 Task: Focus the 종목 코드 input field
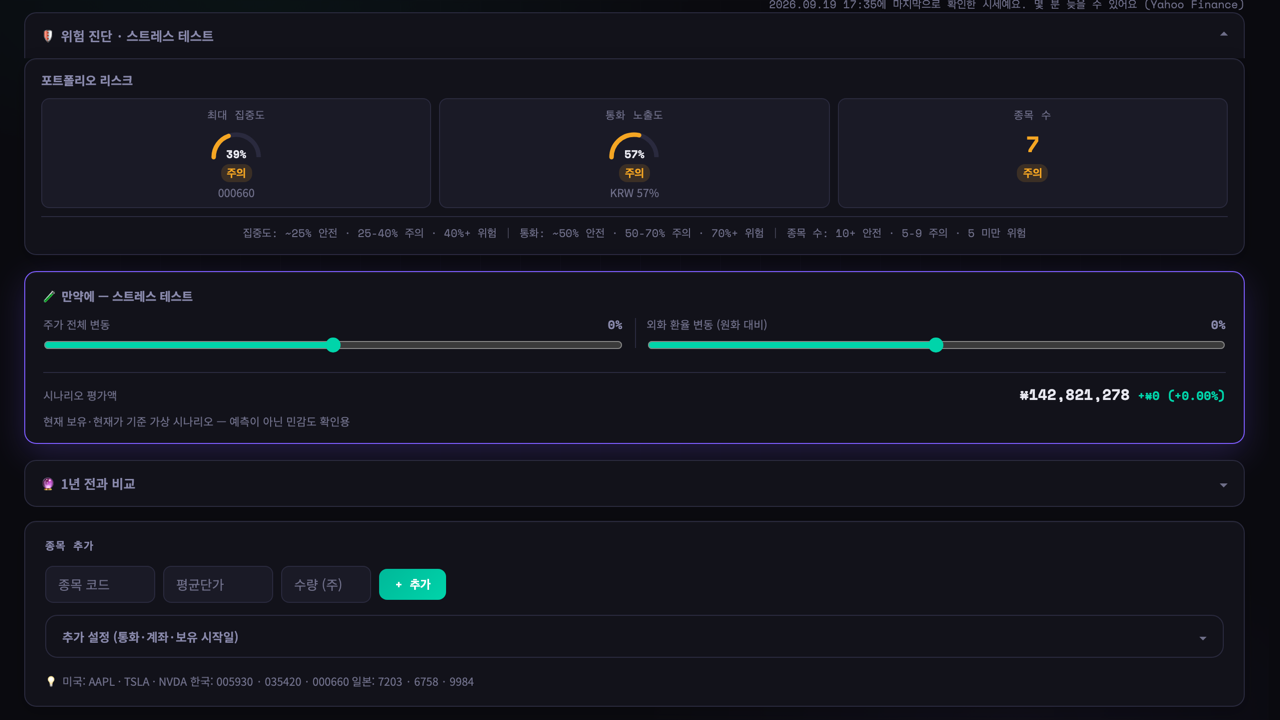[x=100, y=585]
